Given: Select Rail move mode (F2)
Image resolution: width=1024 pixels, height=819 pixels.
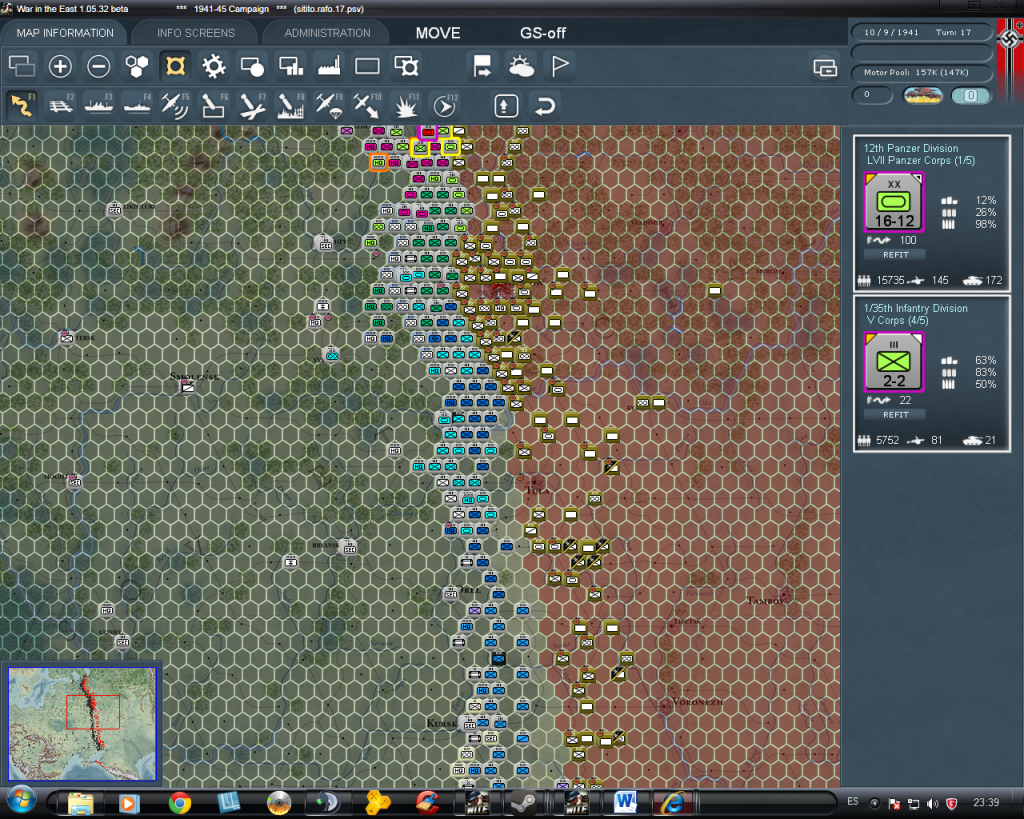Looking at the screenshot, I should click(61, 105).
